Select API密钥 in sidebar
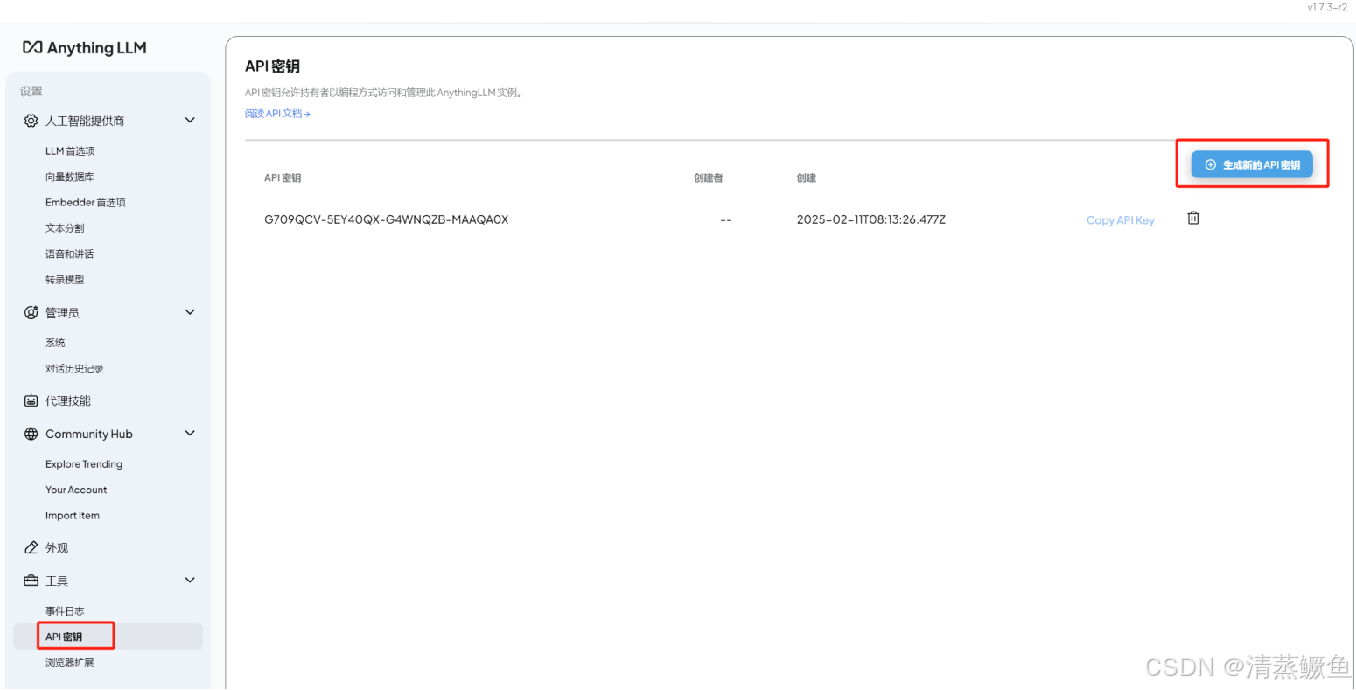This screenshot has width=1356, height=690. (x=107, y=637)
